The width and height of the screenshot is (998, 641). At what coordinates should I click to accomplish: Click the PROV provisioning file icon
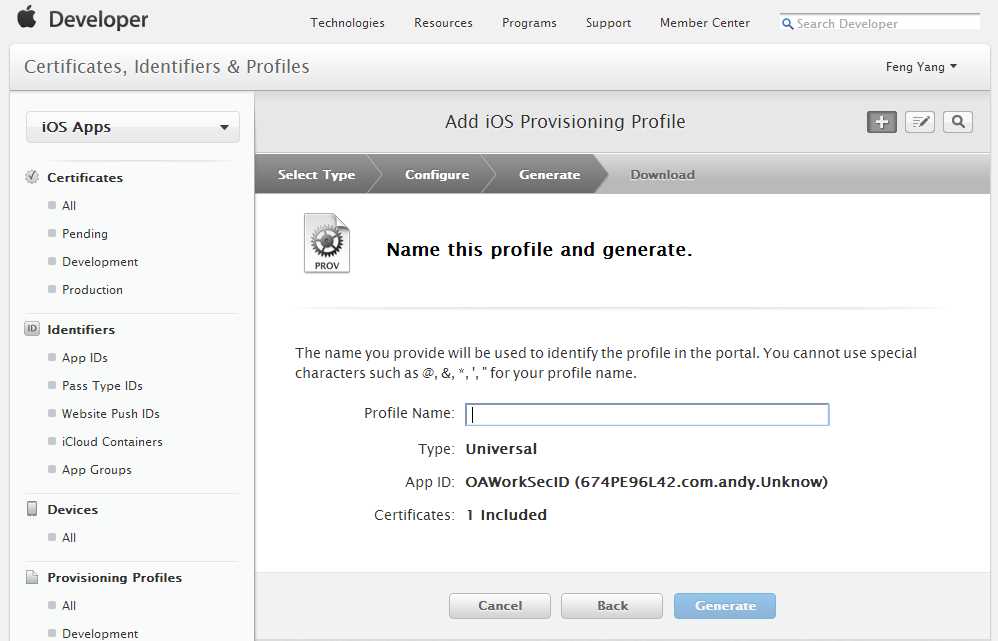click(x=327, y=244)
